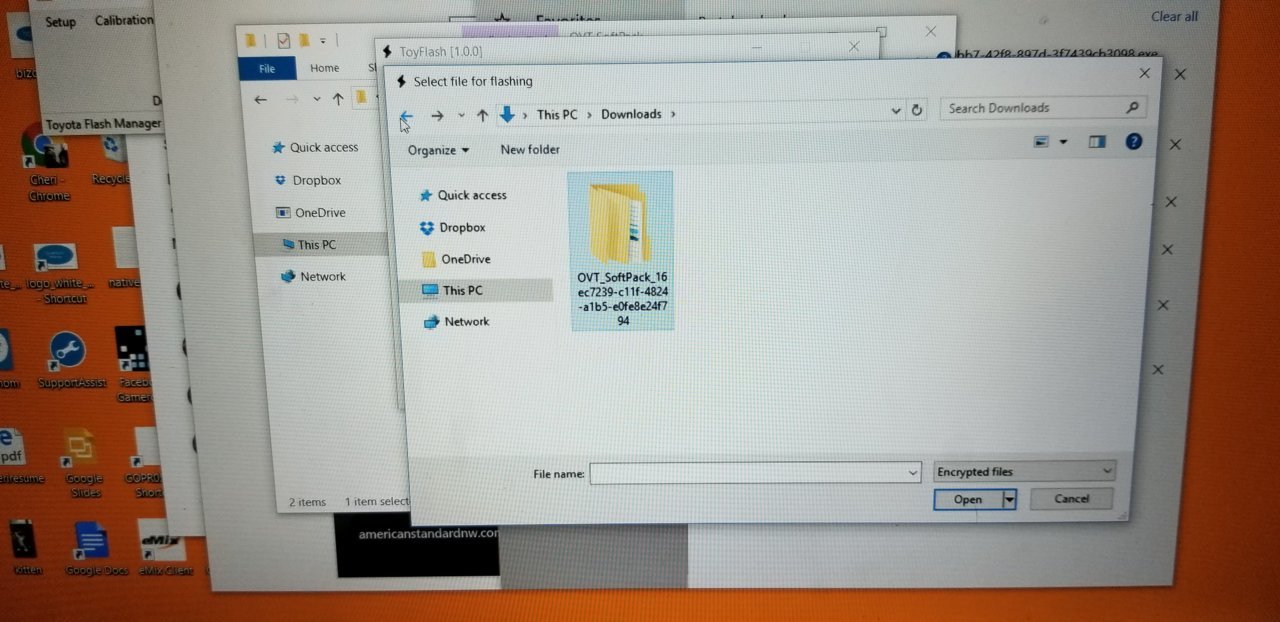Open the File tab in File Explorer

[x=267, y=68]
